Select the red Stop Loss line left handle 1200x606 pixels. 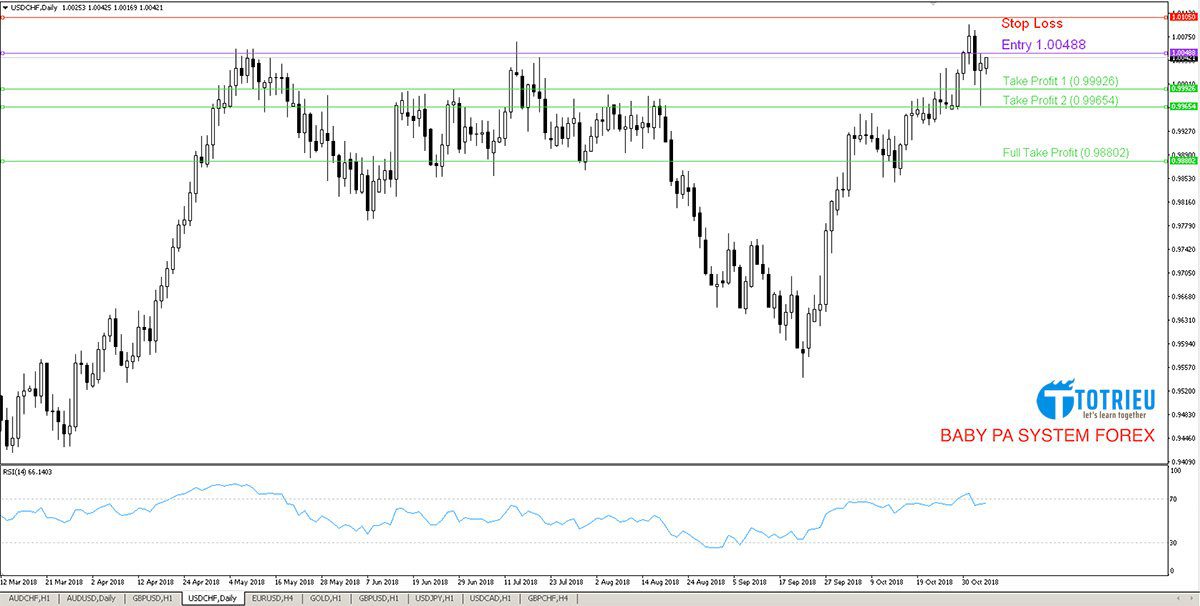point(3,18)
